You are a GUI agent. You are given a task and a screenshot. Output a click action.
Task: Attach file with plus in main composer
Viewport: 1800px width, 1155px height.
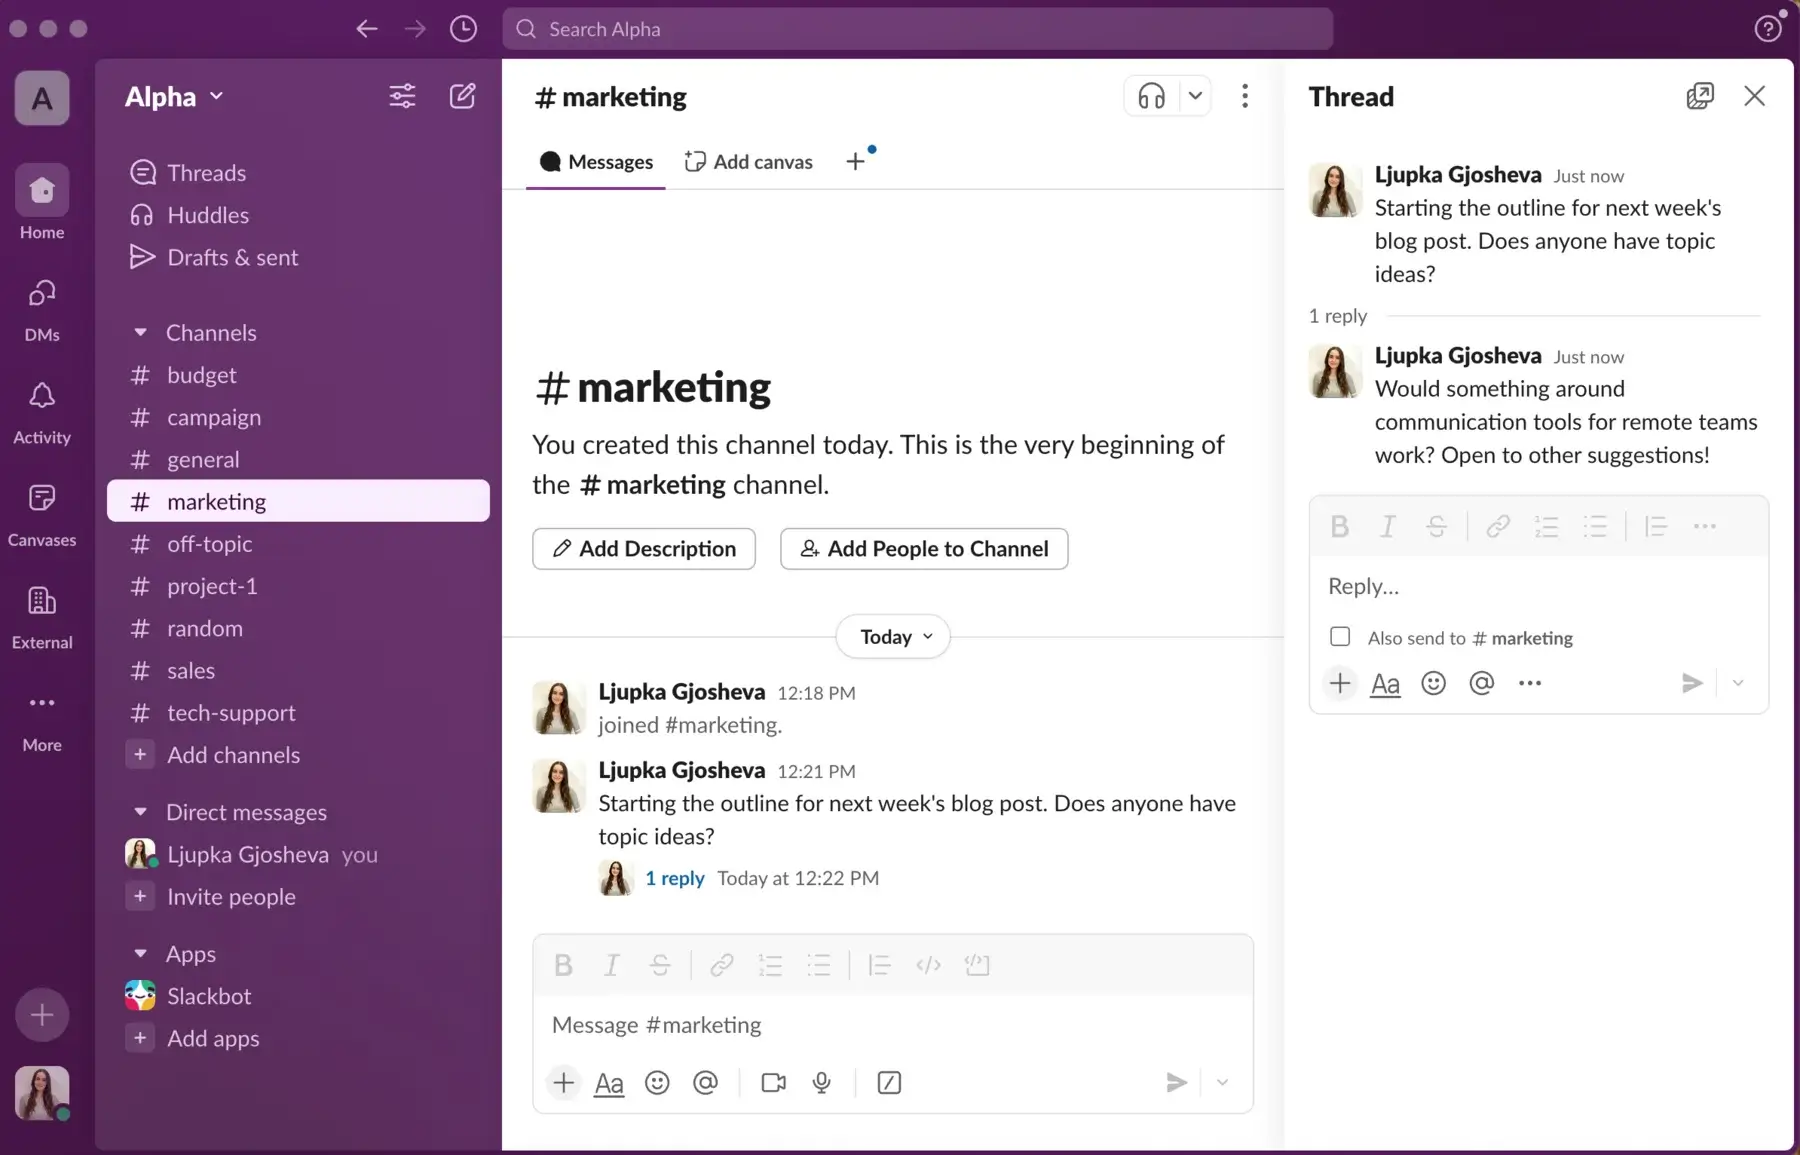coord(564,1082)
